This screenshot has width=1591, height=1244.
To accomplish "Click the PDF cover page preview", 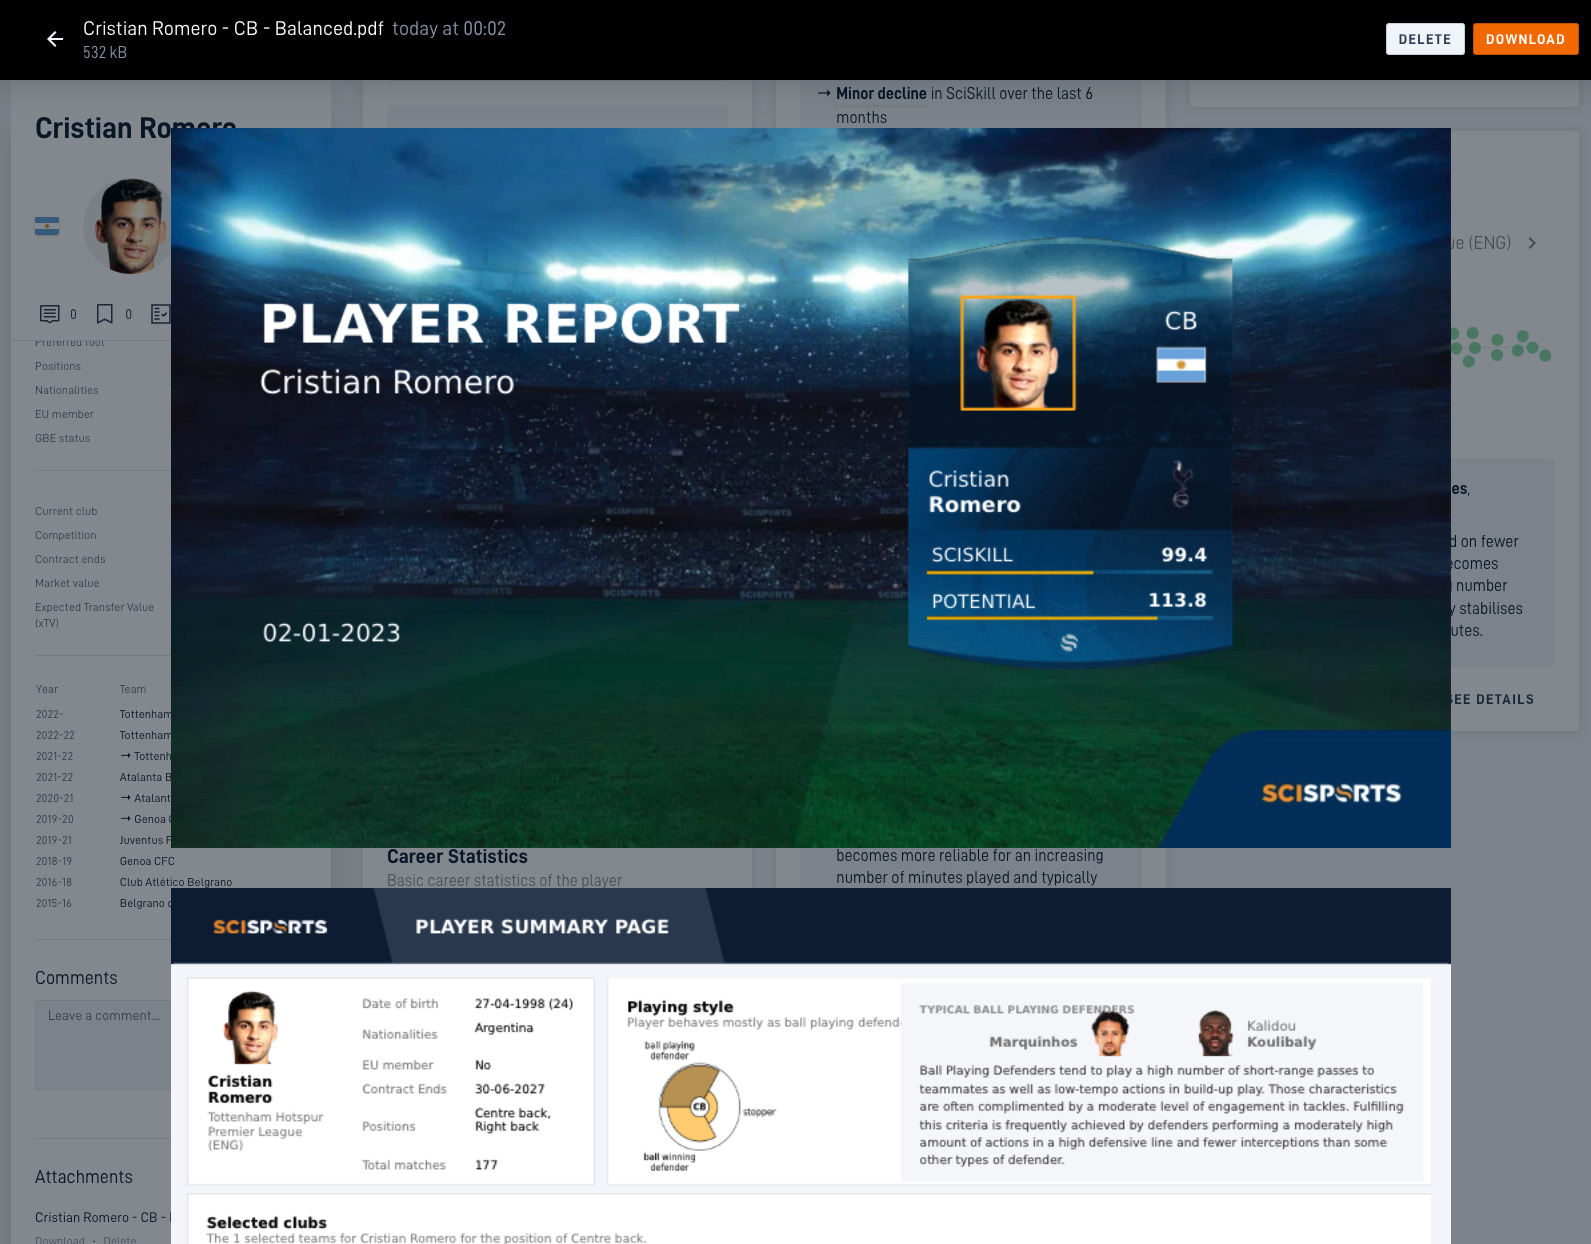I will (811, 488).
